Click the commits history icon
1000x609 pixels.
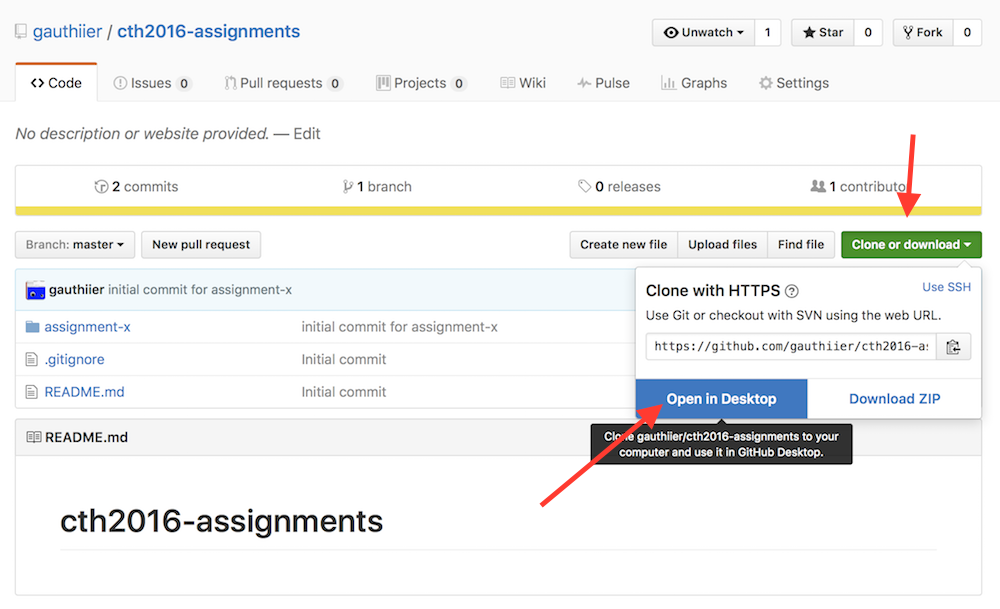click(x=101, y=187)
